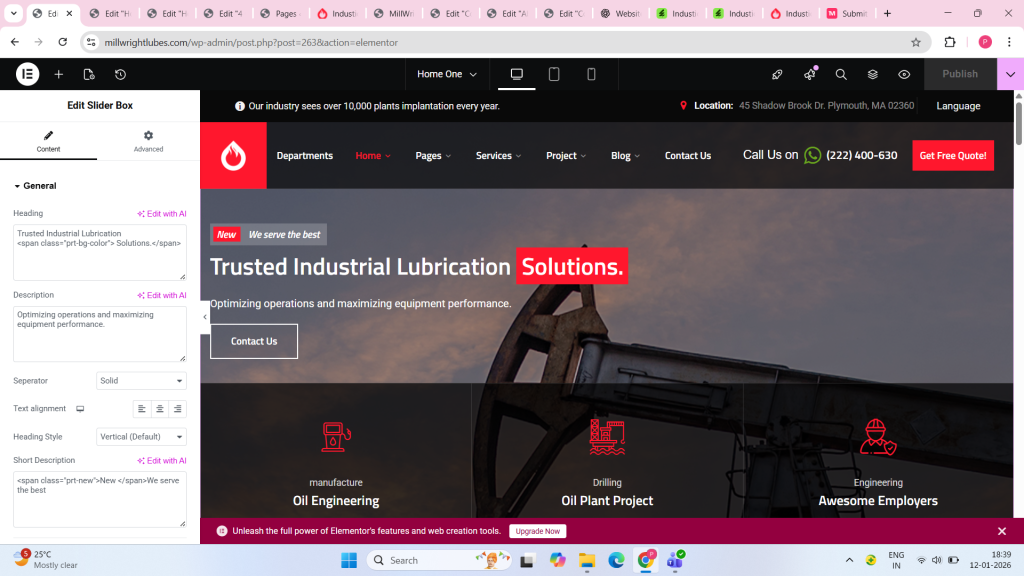
Task: Open the Seperator dropdown
Action: tap(141, 381)
